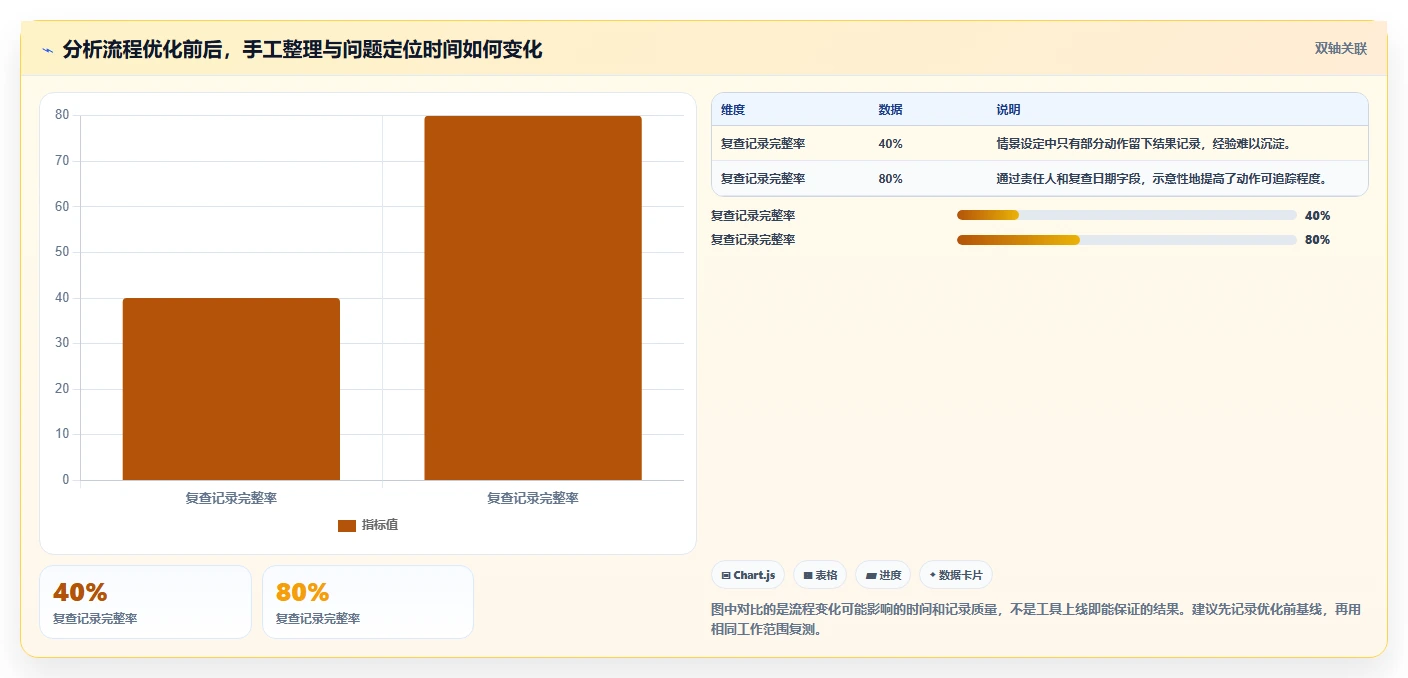
Task: Click the heading 分析流程优化前后
Action: tap(302, 50)
